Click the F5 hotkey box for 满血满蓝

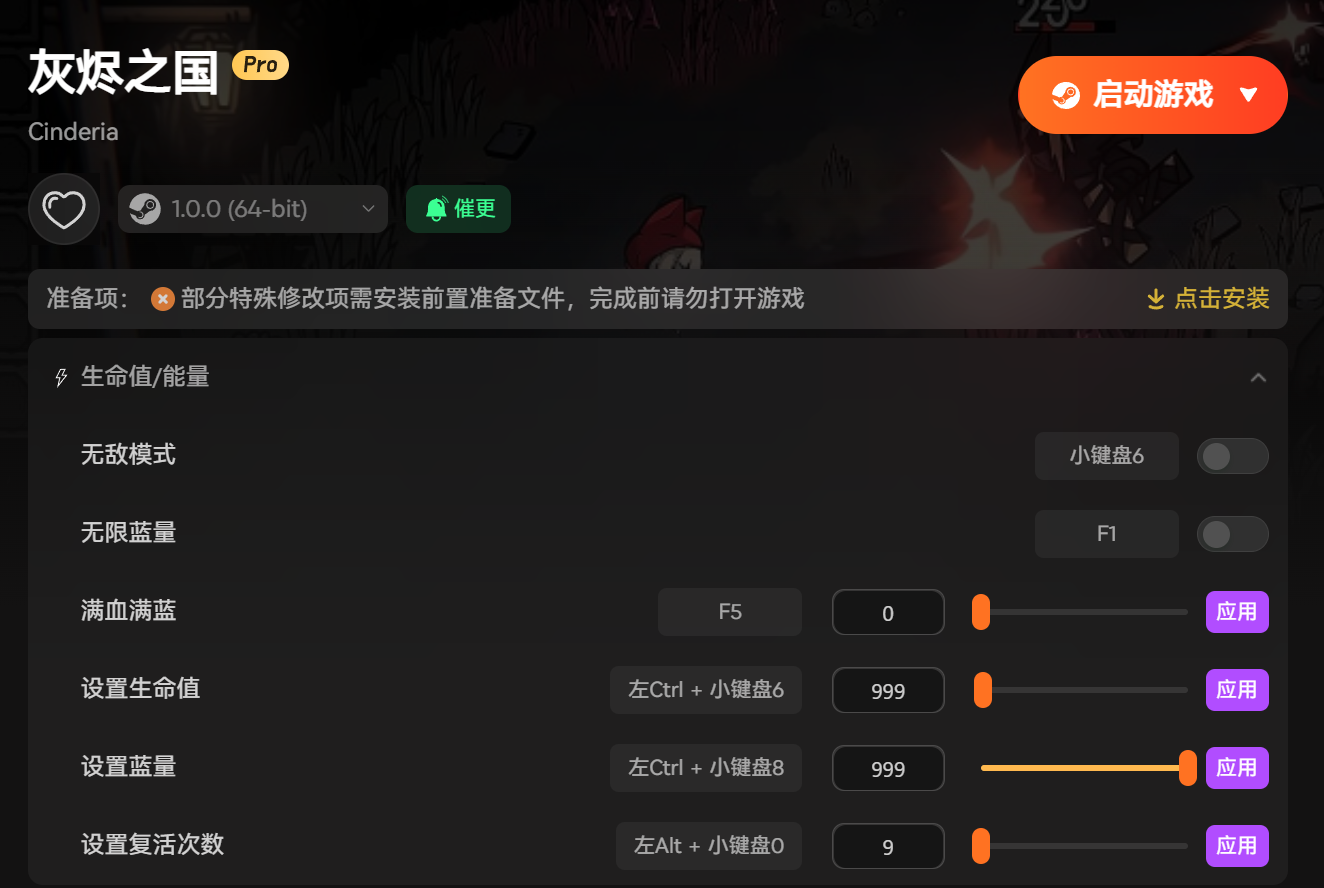pos(730,612)
